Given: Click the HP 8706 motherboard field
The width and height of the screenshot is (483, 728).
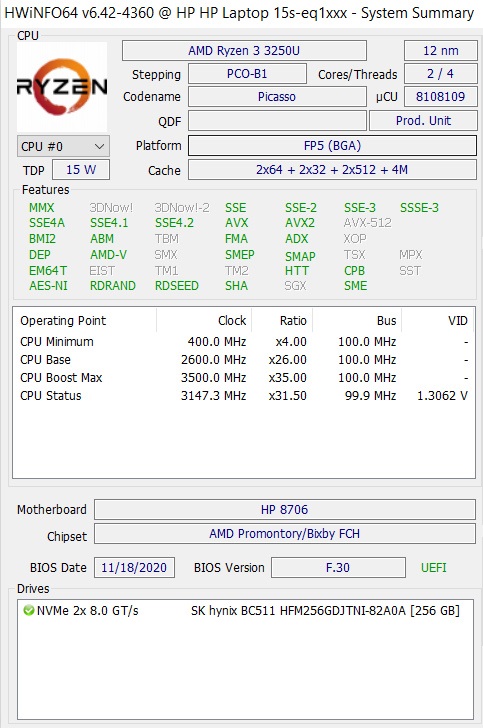Looking at the screenshot, I should [285, 510].
